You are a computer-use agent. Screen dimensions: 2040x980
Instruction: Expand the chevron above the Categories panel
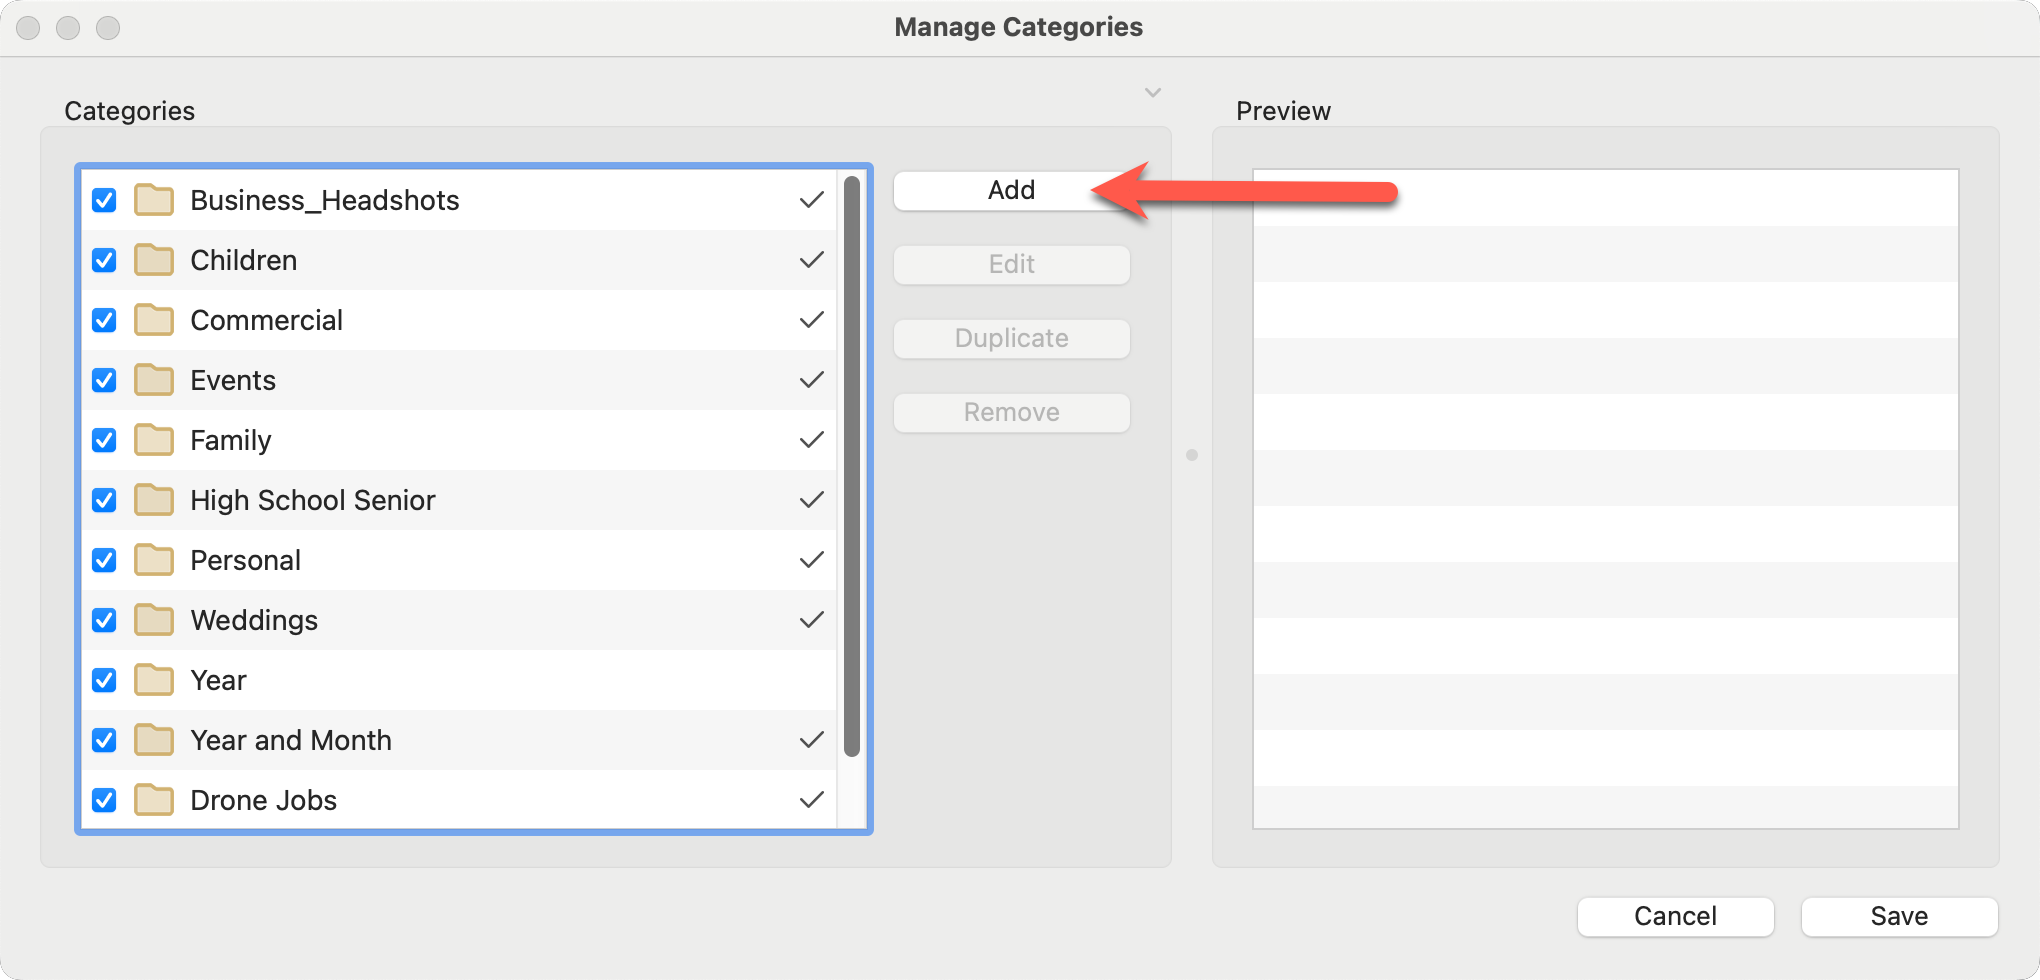click(x=1152, y=93)
